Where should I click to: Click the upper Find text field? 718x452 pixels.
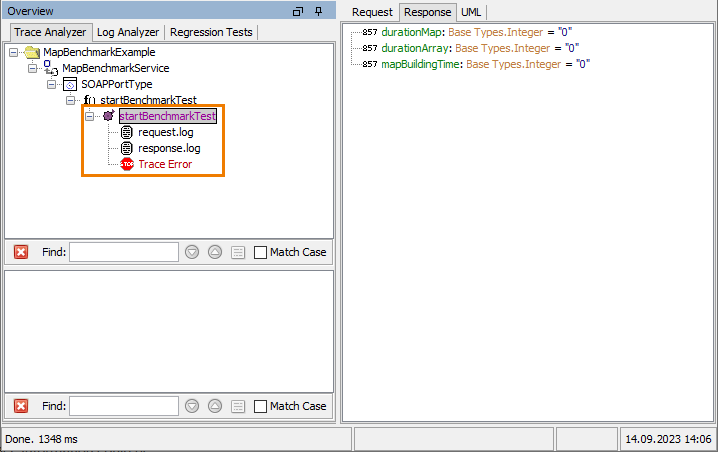tap(123, 252)
